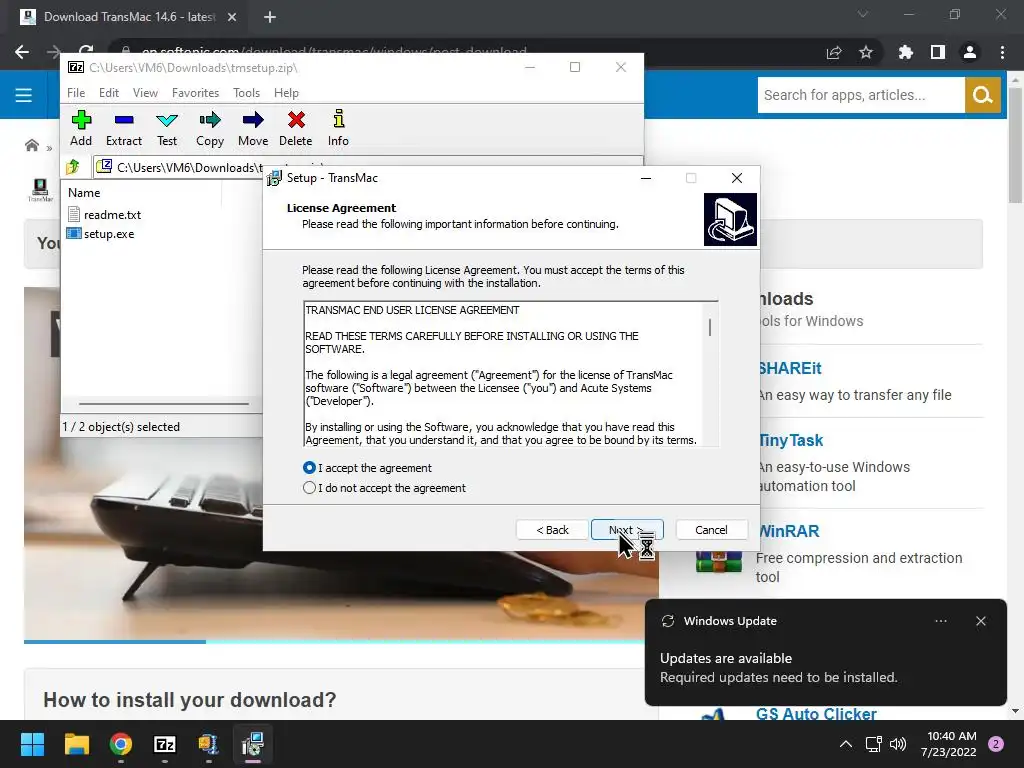
Task: Cancel the TransMac setup wizard
Action: (x=711, y=530)
